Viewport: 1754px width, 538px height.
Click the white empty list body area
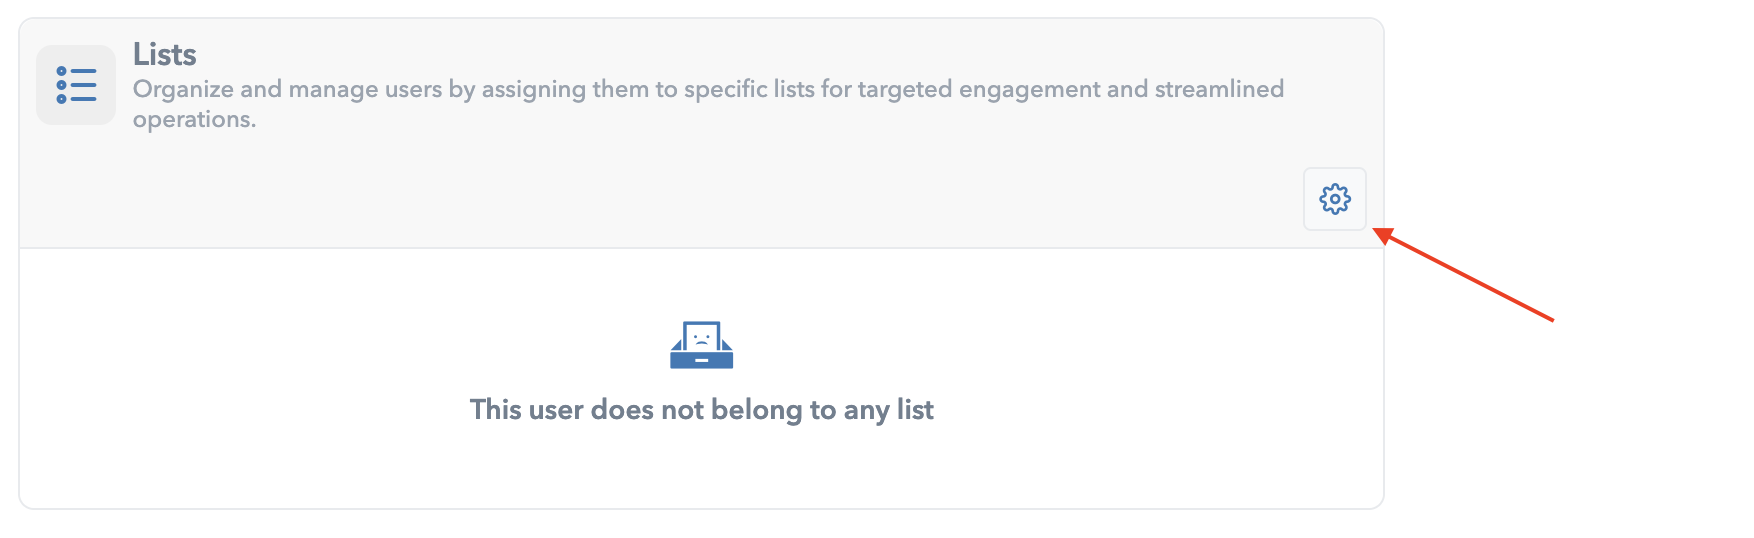click(701, 378)
